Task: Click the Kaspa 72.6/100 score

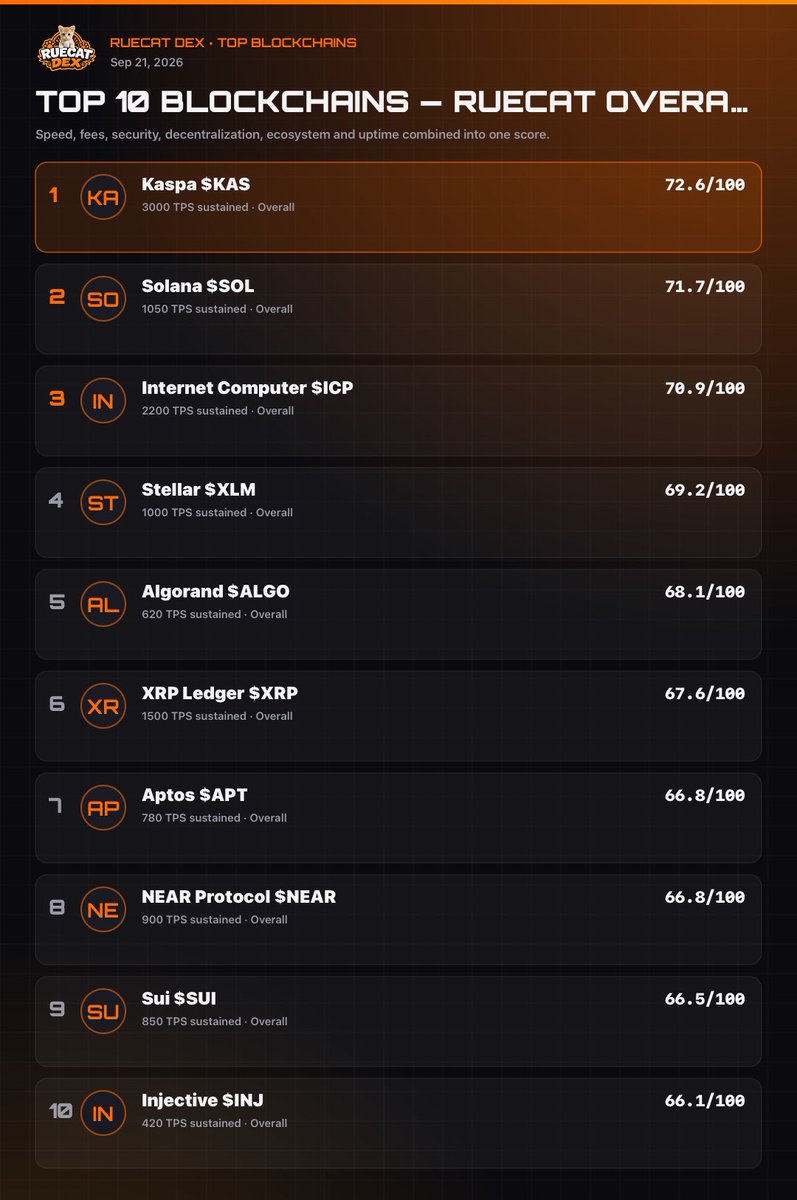Action: (705, 185)
